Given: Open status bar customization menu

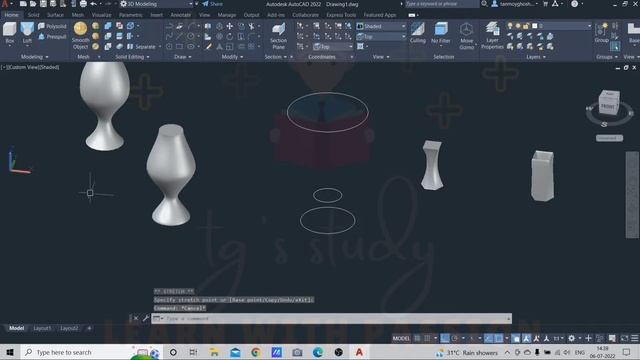Looking at the screenshot, I should [635, 338].
